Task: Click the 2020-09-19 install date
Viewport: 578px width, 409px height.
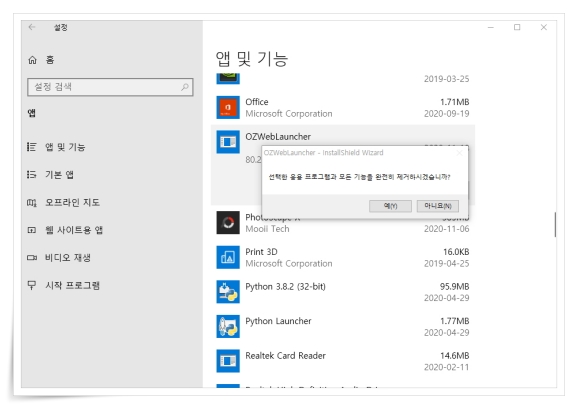Action: [x=446, y=113]
